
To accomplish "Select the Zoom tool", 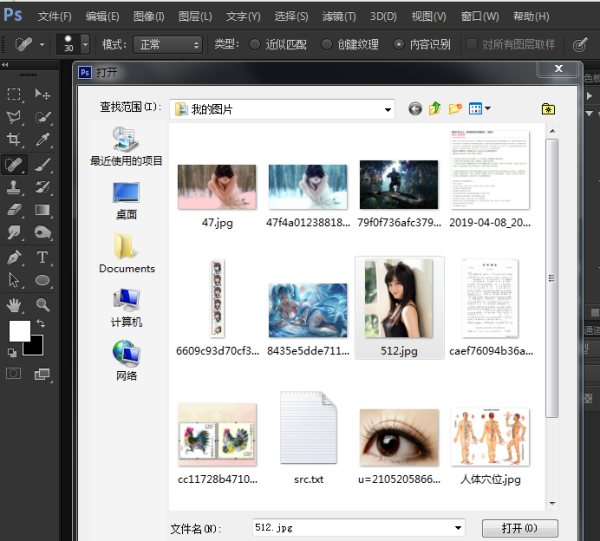I will (x=42, y=305).
